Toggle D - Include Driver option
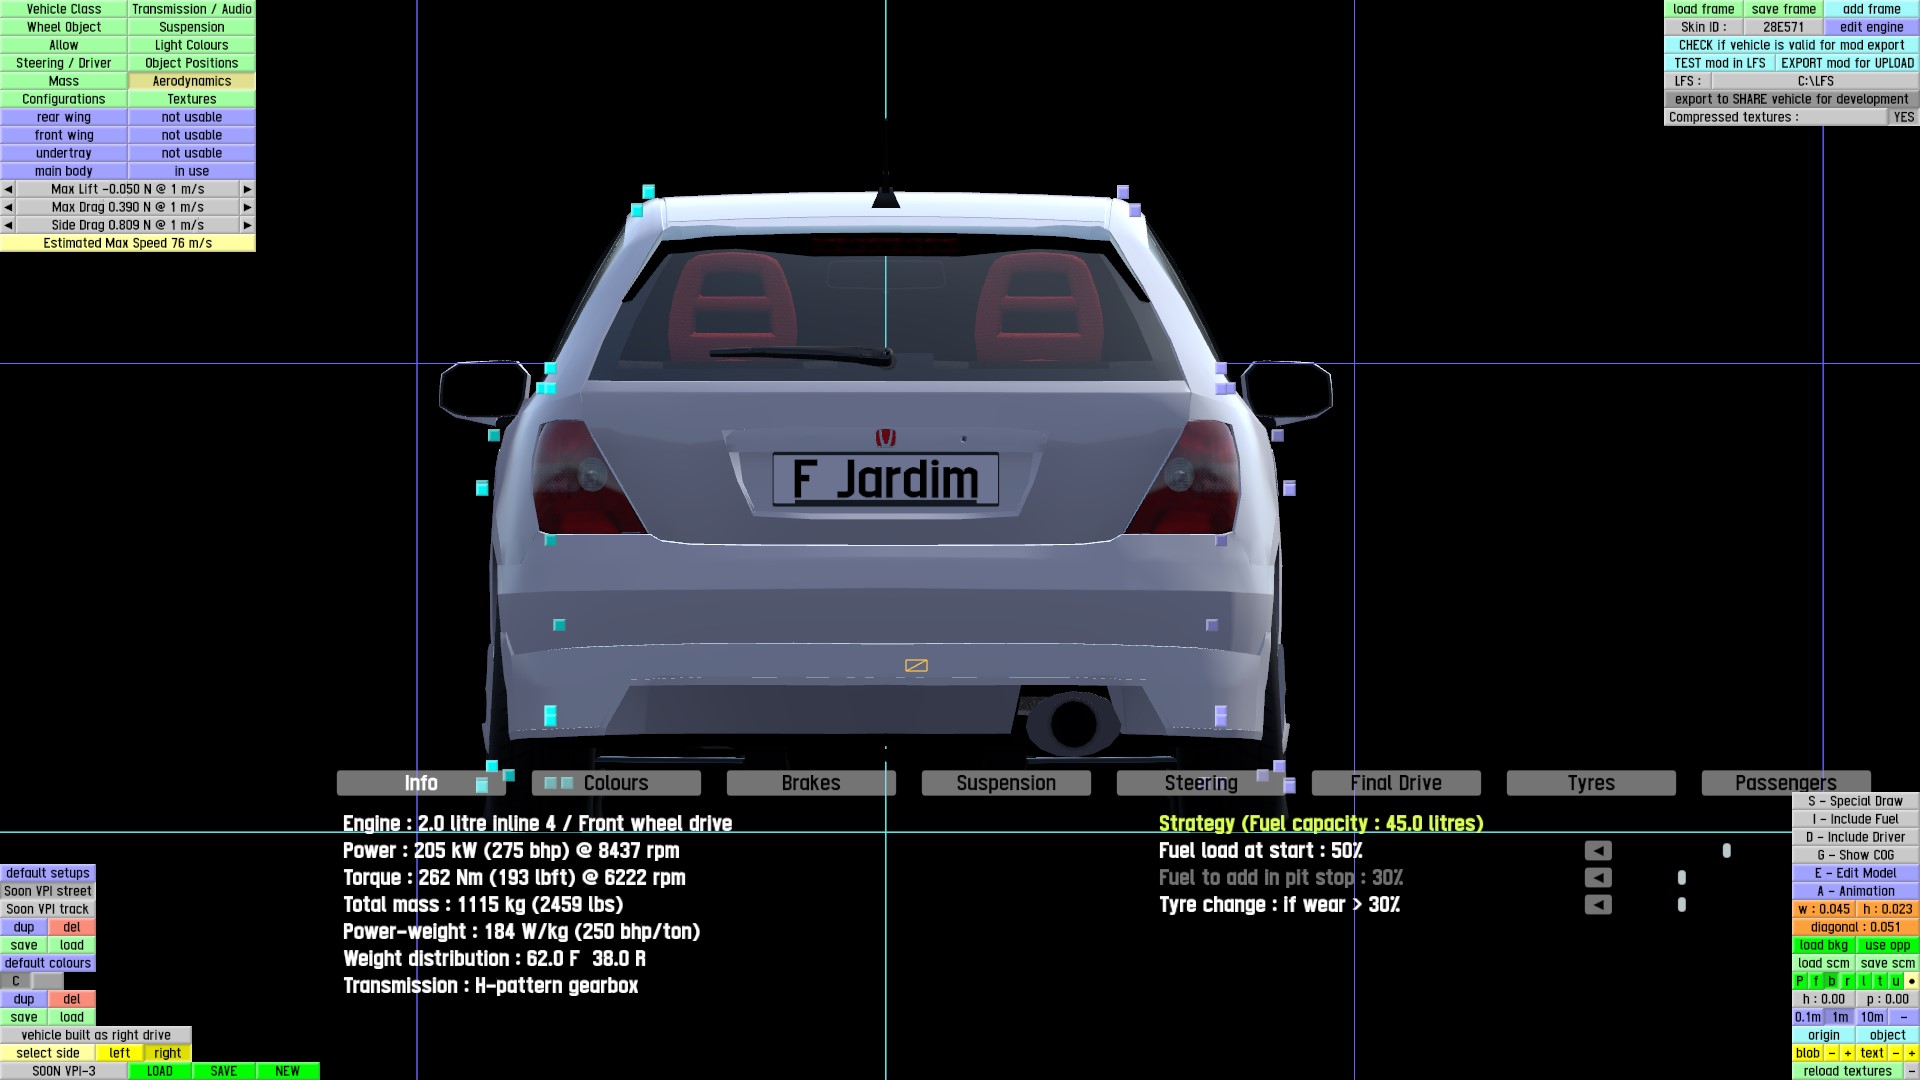1920x1080 pixels. 1855,837
